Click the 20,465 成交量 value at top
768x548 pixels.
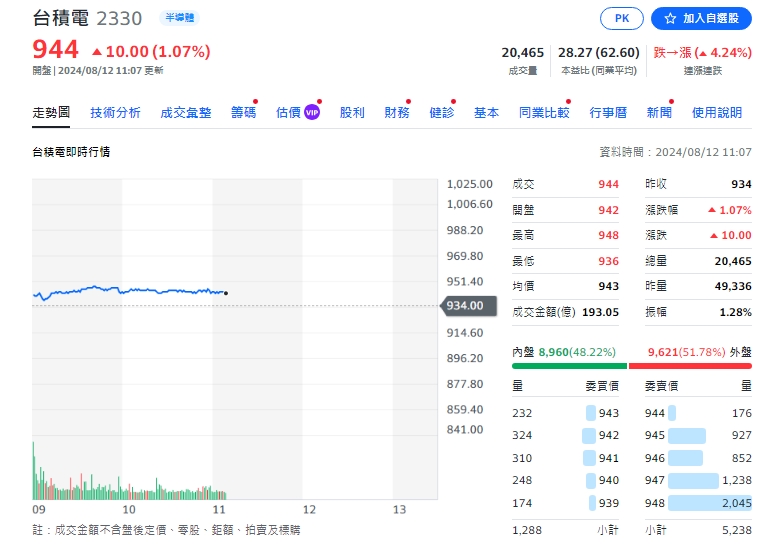[x=522, y=52]
